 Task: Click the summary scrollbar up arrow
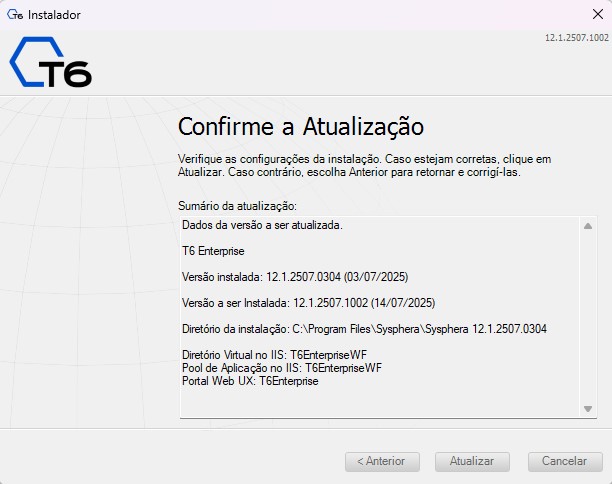click(x=588, y=226)
